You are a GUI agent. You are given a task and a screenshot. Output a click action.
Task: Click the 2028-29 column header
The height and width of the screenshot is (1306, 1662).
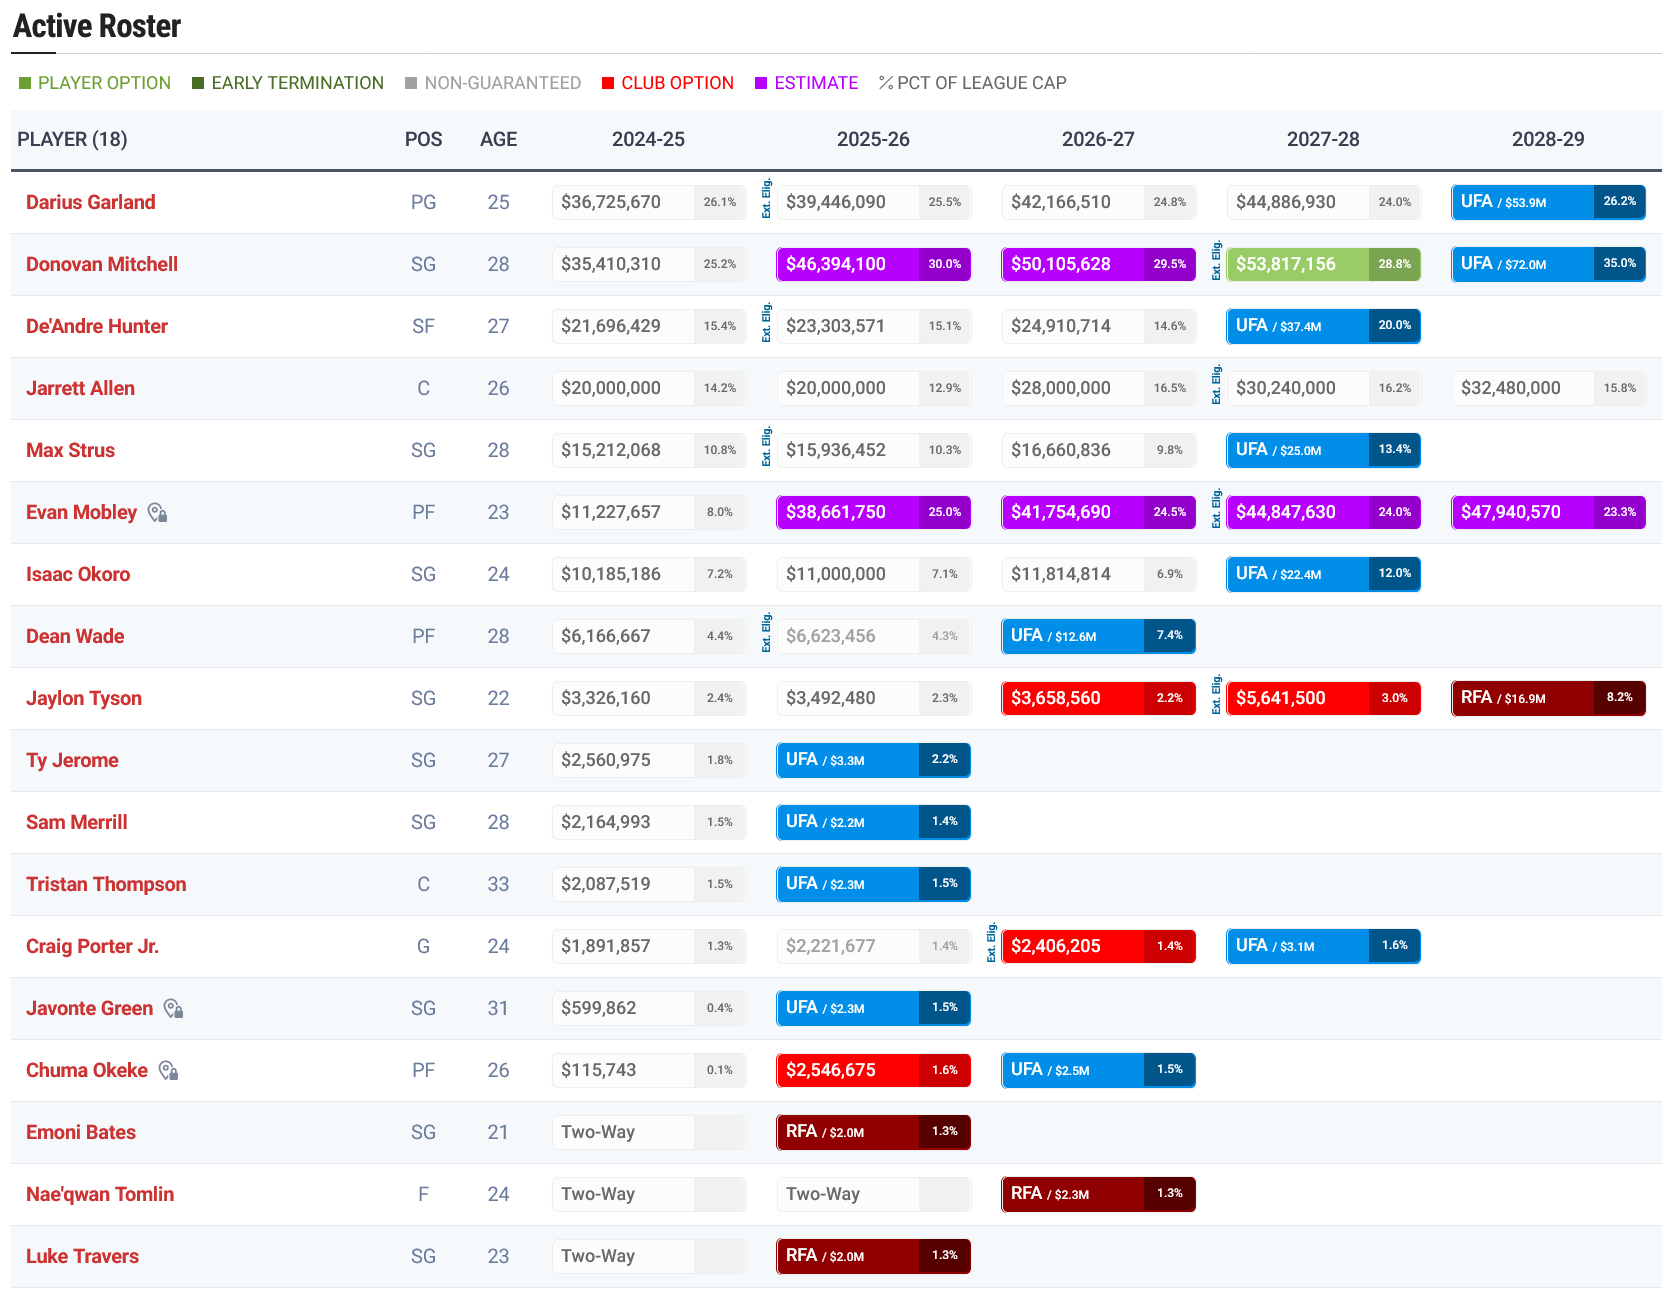pos(1548,139)
